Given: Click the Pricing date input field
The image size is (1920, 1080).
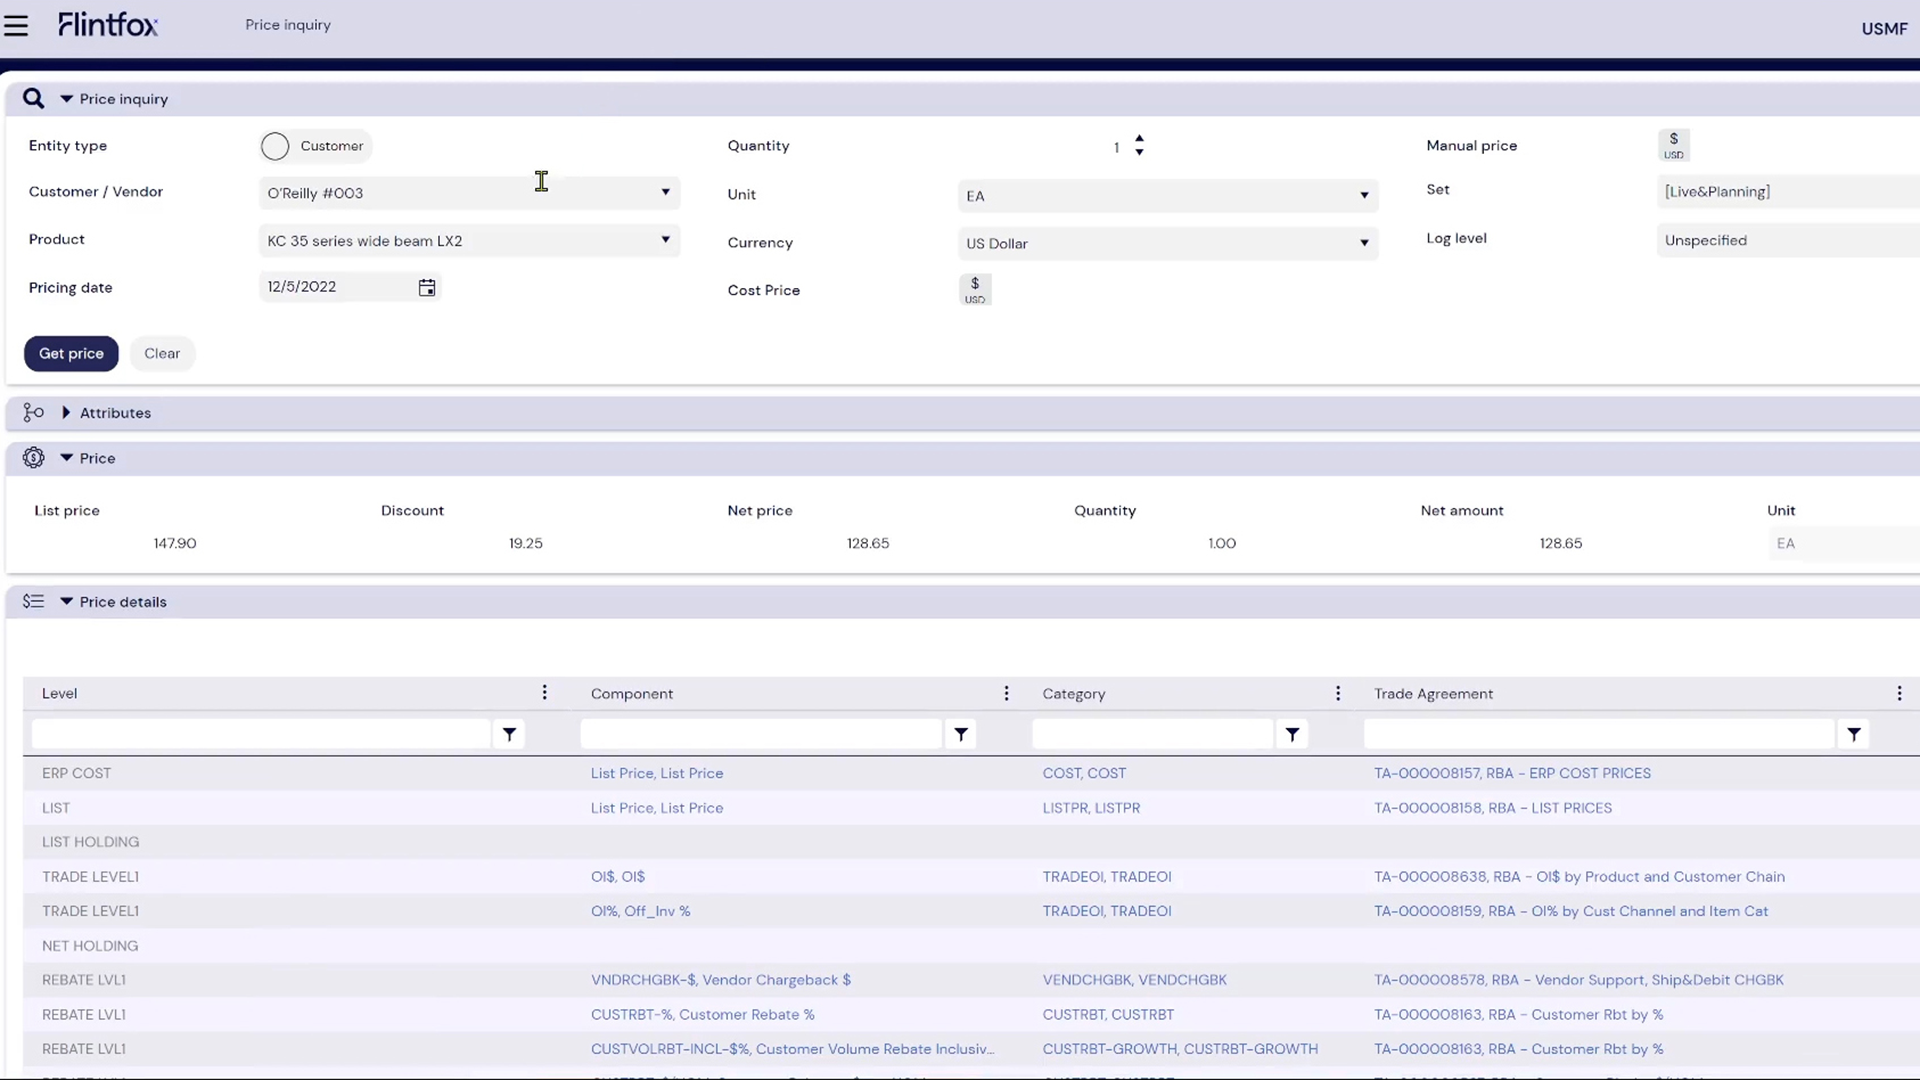Looking at the screenshot, I should [338, 287].
